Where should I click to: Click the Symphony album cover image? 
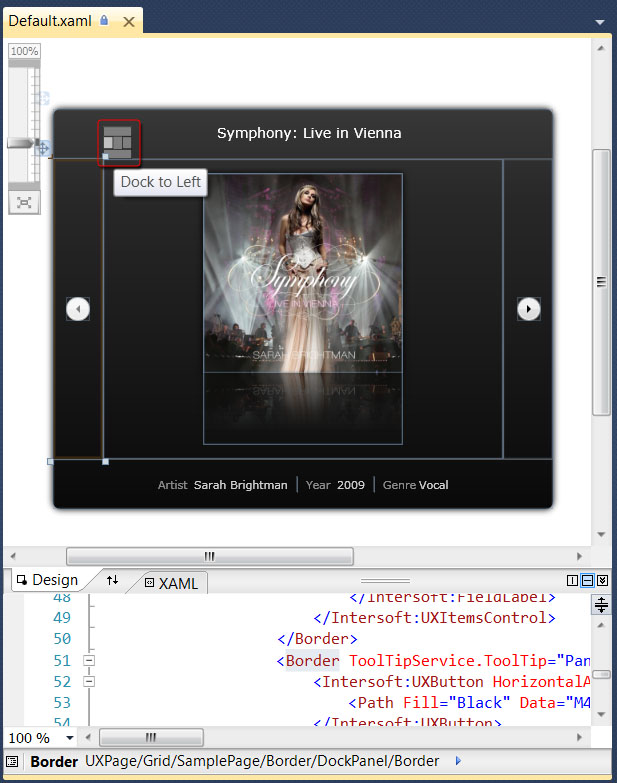tap(303, 272)
